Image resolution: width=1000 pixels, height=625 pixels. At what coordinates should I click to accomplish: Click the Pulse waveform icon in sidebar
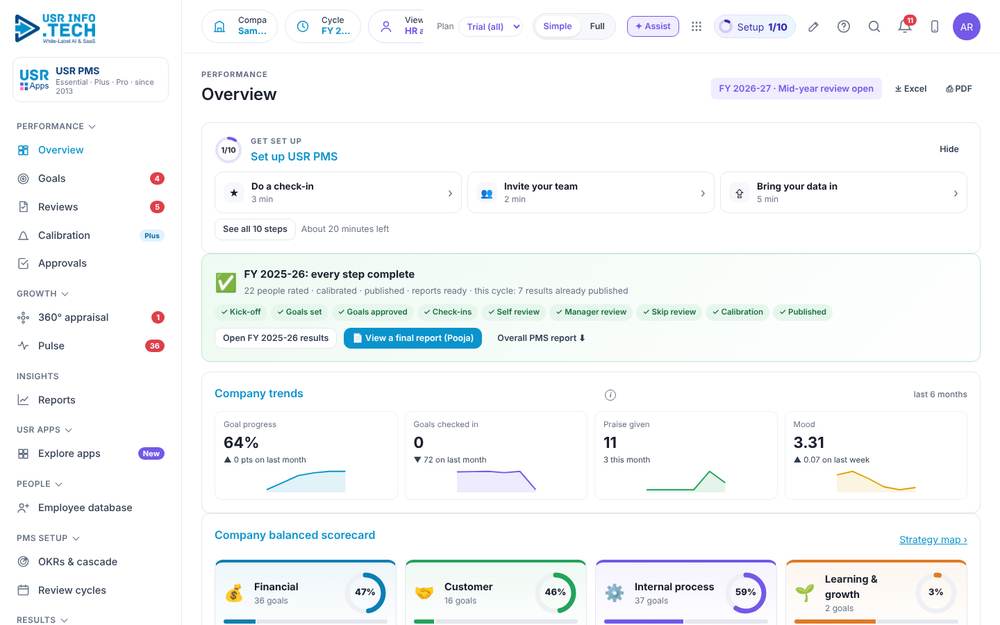pyautogui.click(x=23, y=346)
